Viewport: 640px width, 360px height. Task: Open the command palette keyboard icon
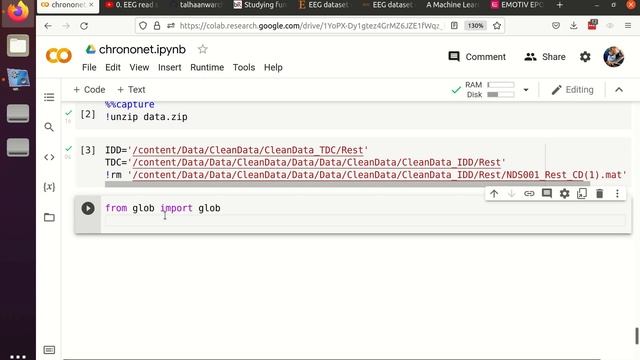coord(49,350)
